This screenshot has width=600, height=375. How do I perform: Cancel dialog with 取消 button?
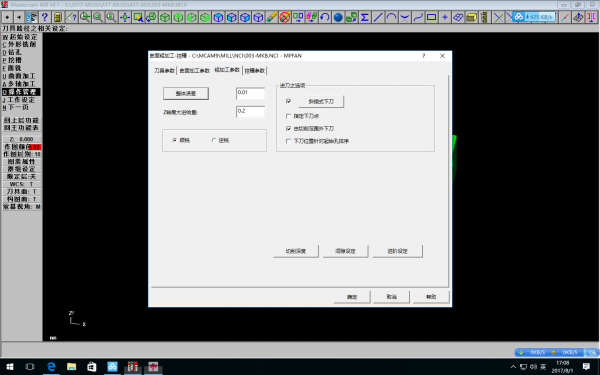click(x=391, y=297)
